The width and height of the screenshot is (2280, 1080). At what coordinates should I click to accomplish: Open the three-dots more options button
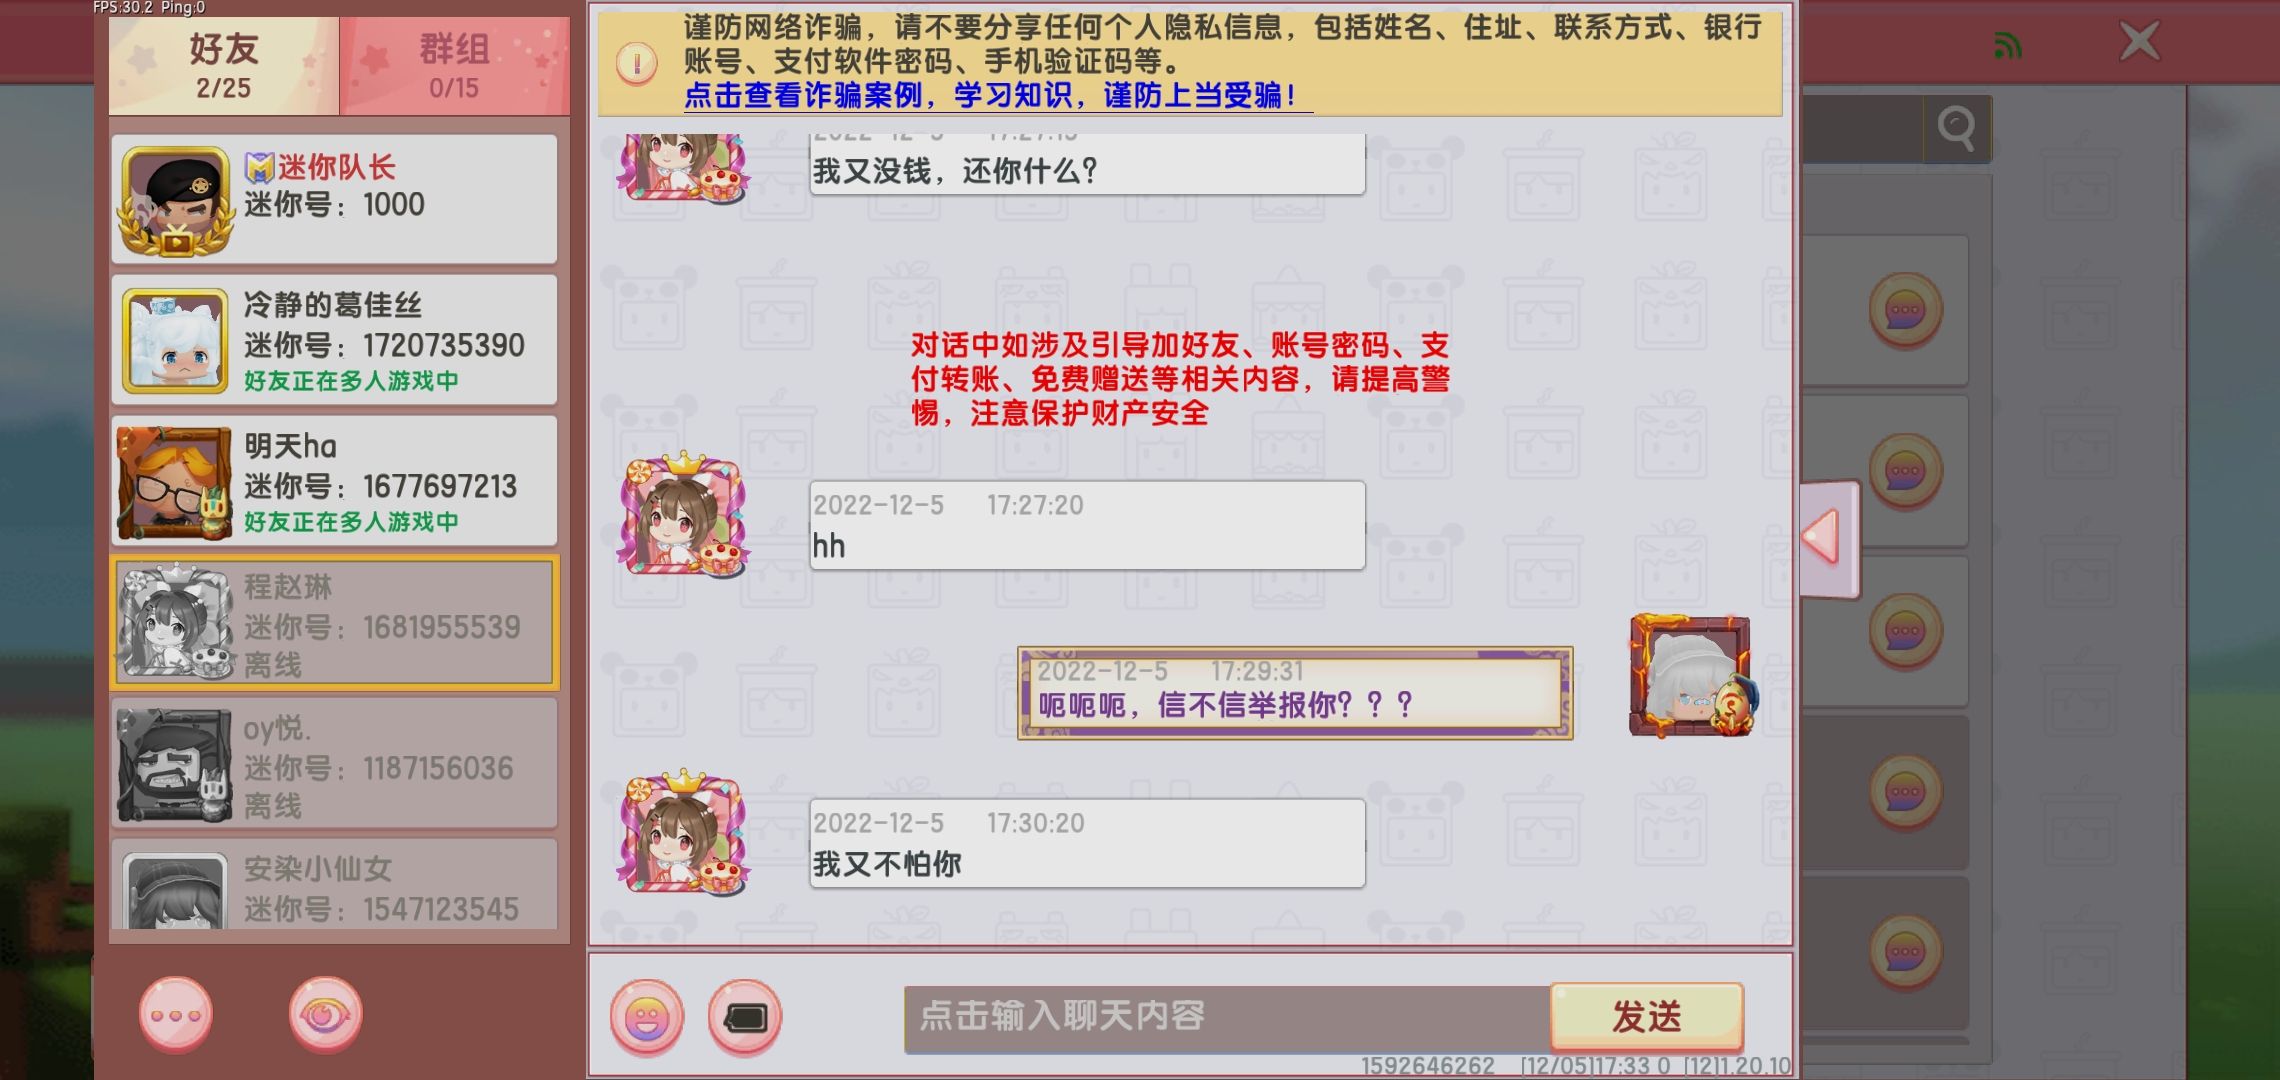pyautogui.click(x=176, y=1015)
